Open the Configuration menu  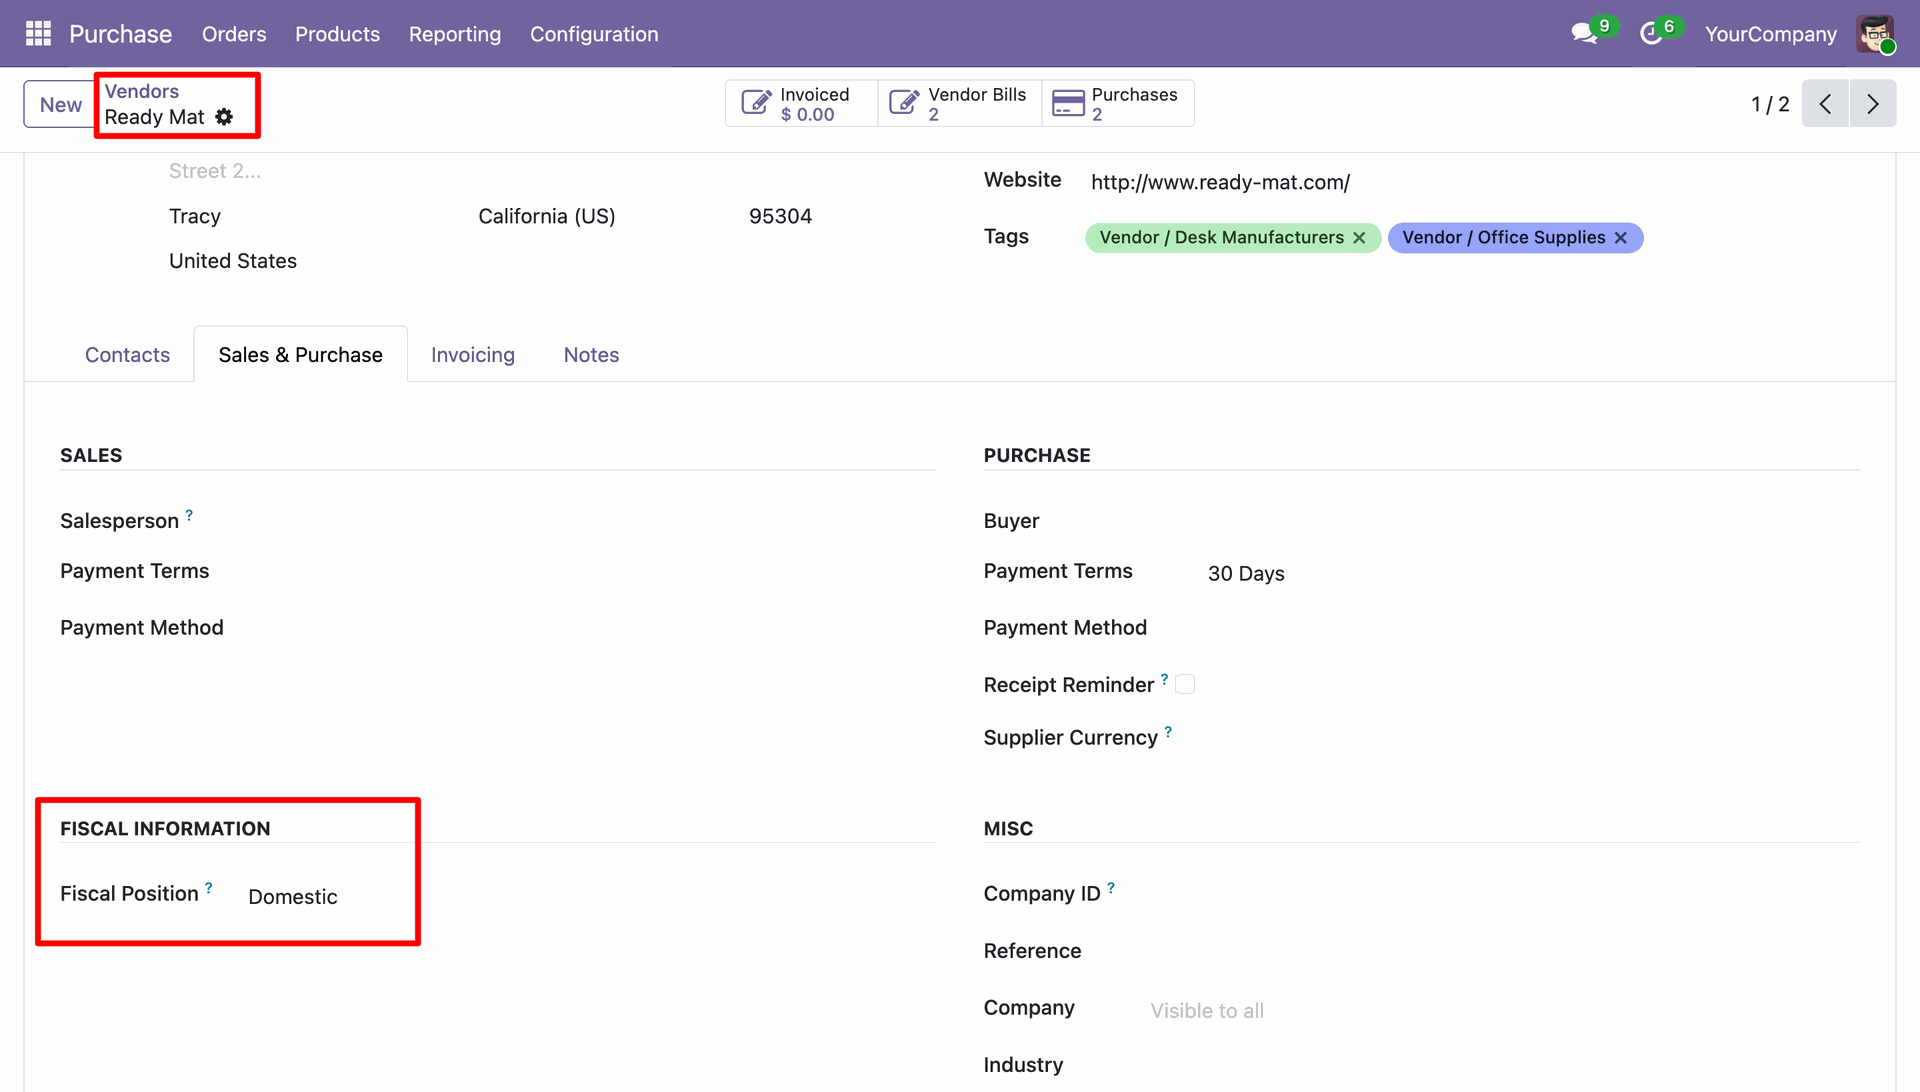click(594, 34)
